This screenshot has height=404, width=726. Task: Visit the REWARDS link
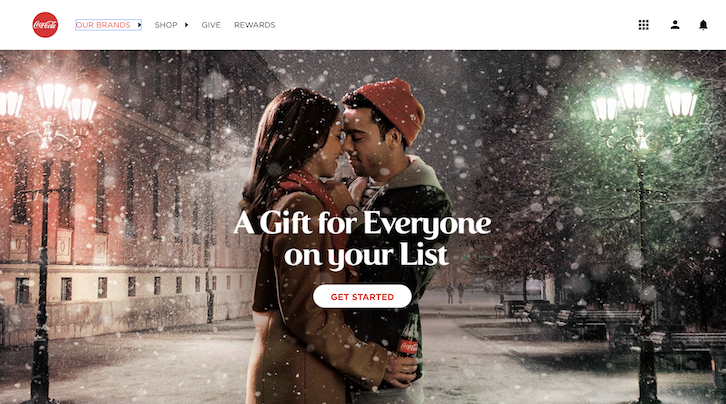click(x=255, y=25)
